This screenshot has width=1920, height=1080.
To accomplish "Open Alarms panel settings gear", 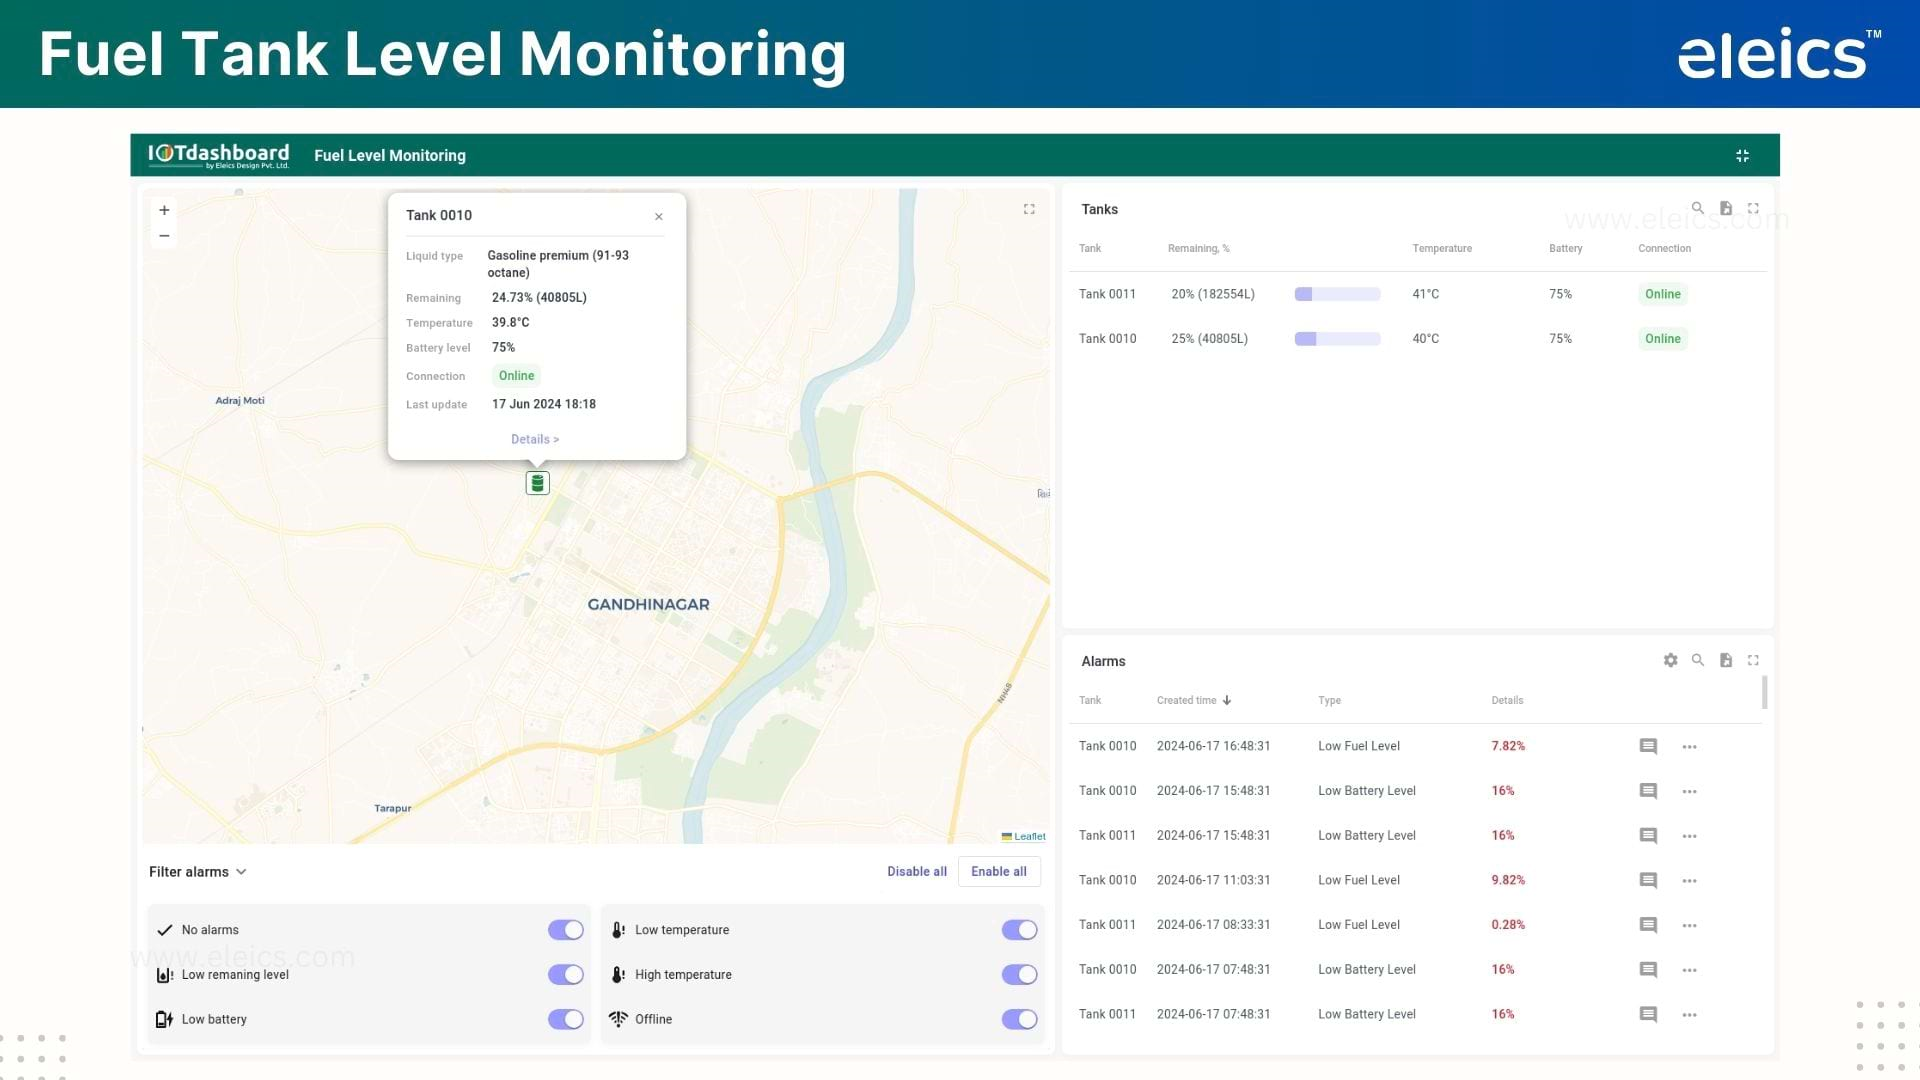I will (x=1670, y=660).
